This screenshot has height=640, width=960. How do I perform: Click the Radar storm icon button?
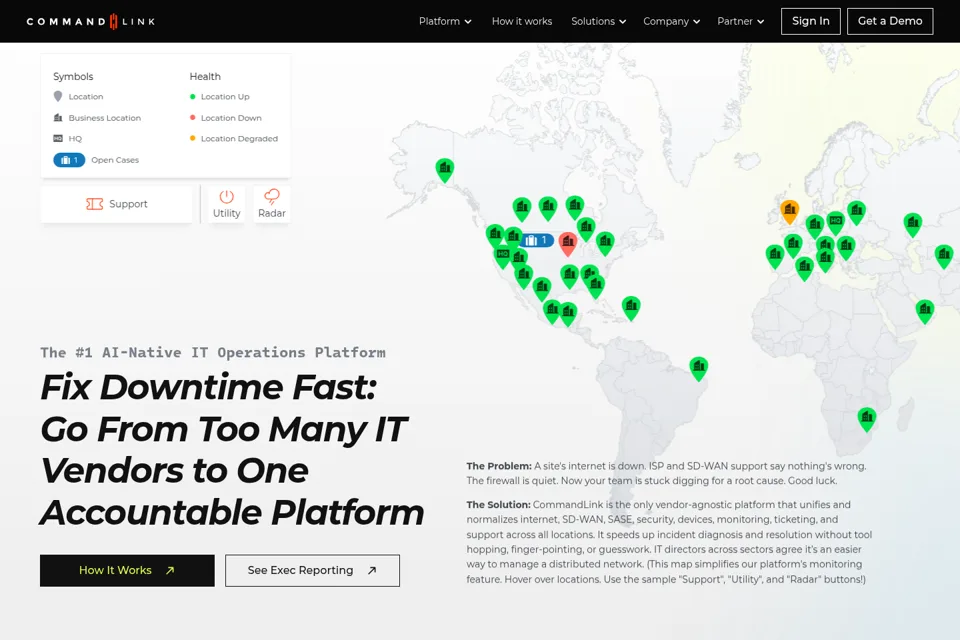pyautogui.click(x=272, y=204)
